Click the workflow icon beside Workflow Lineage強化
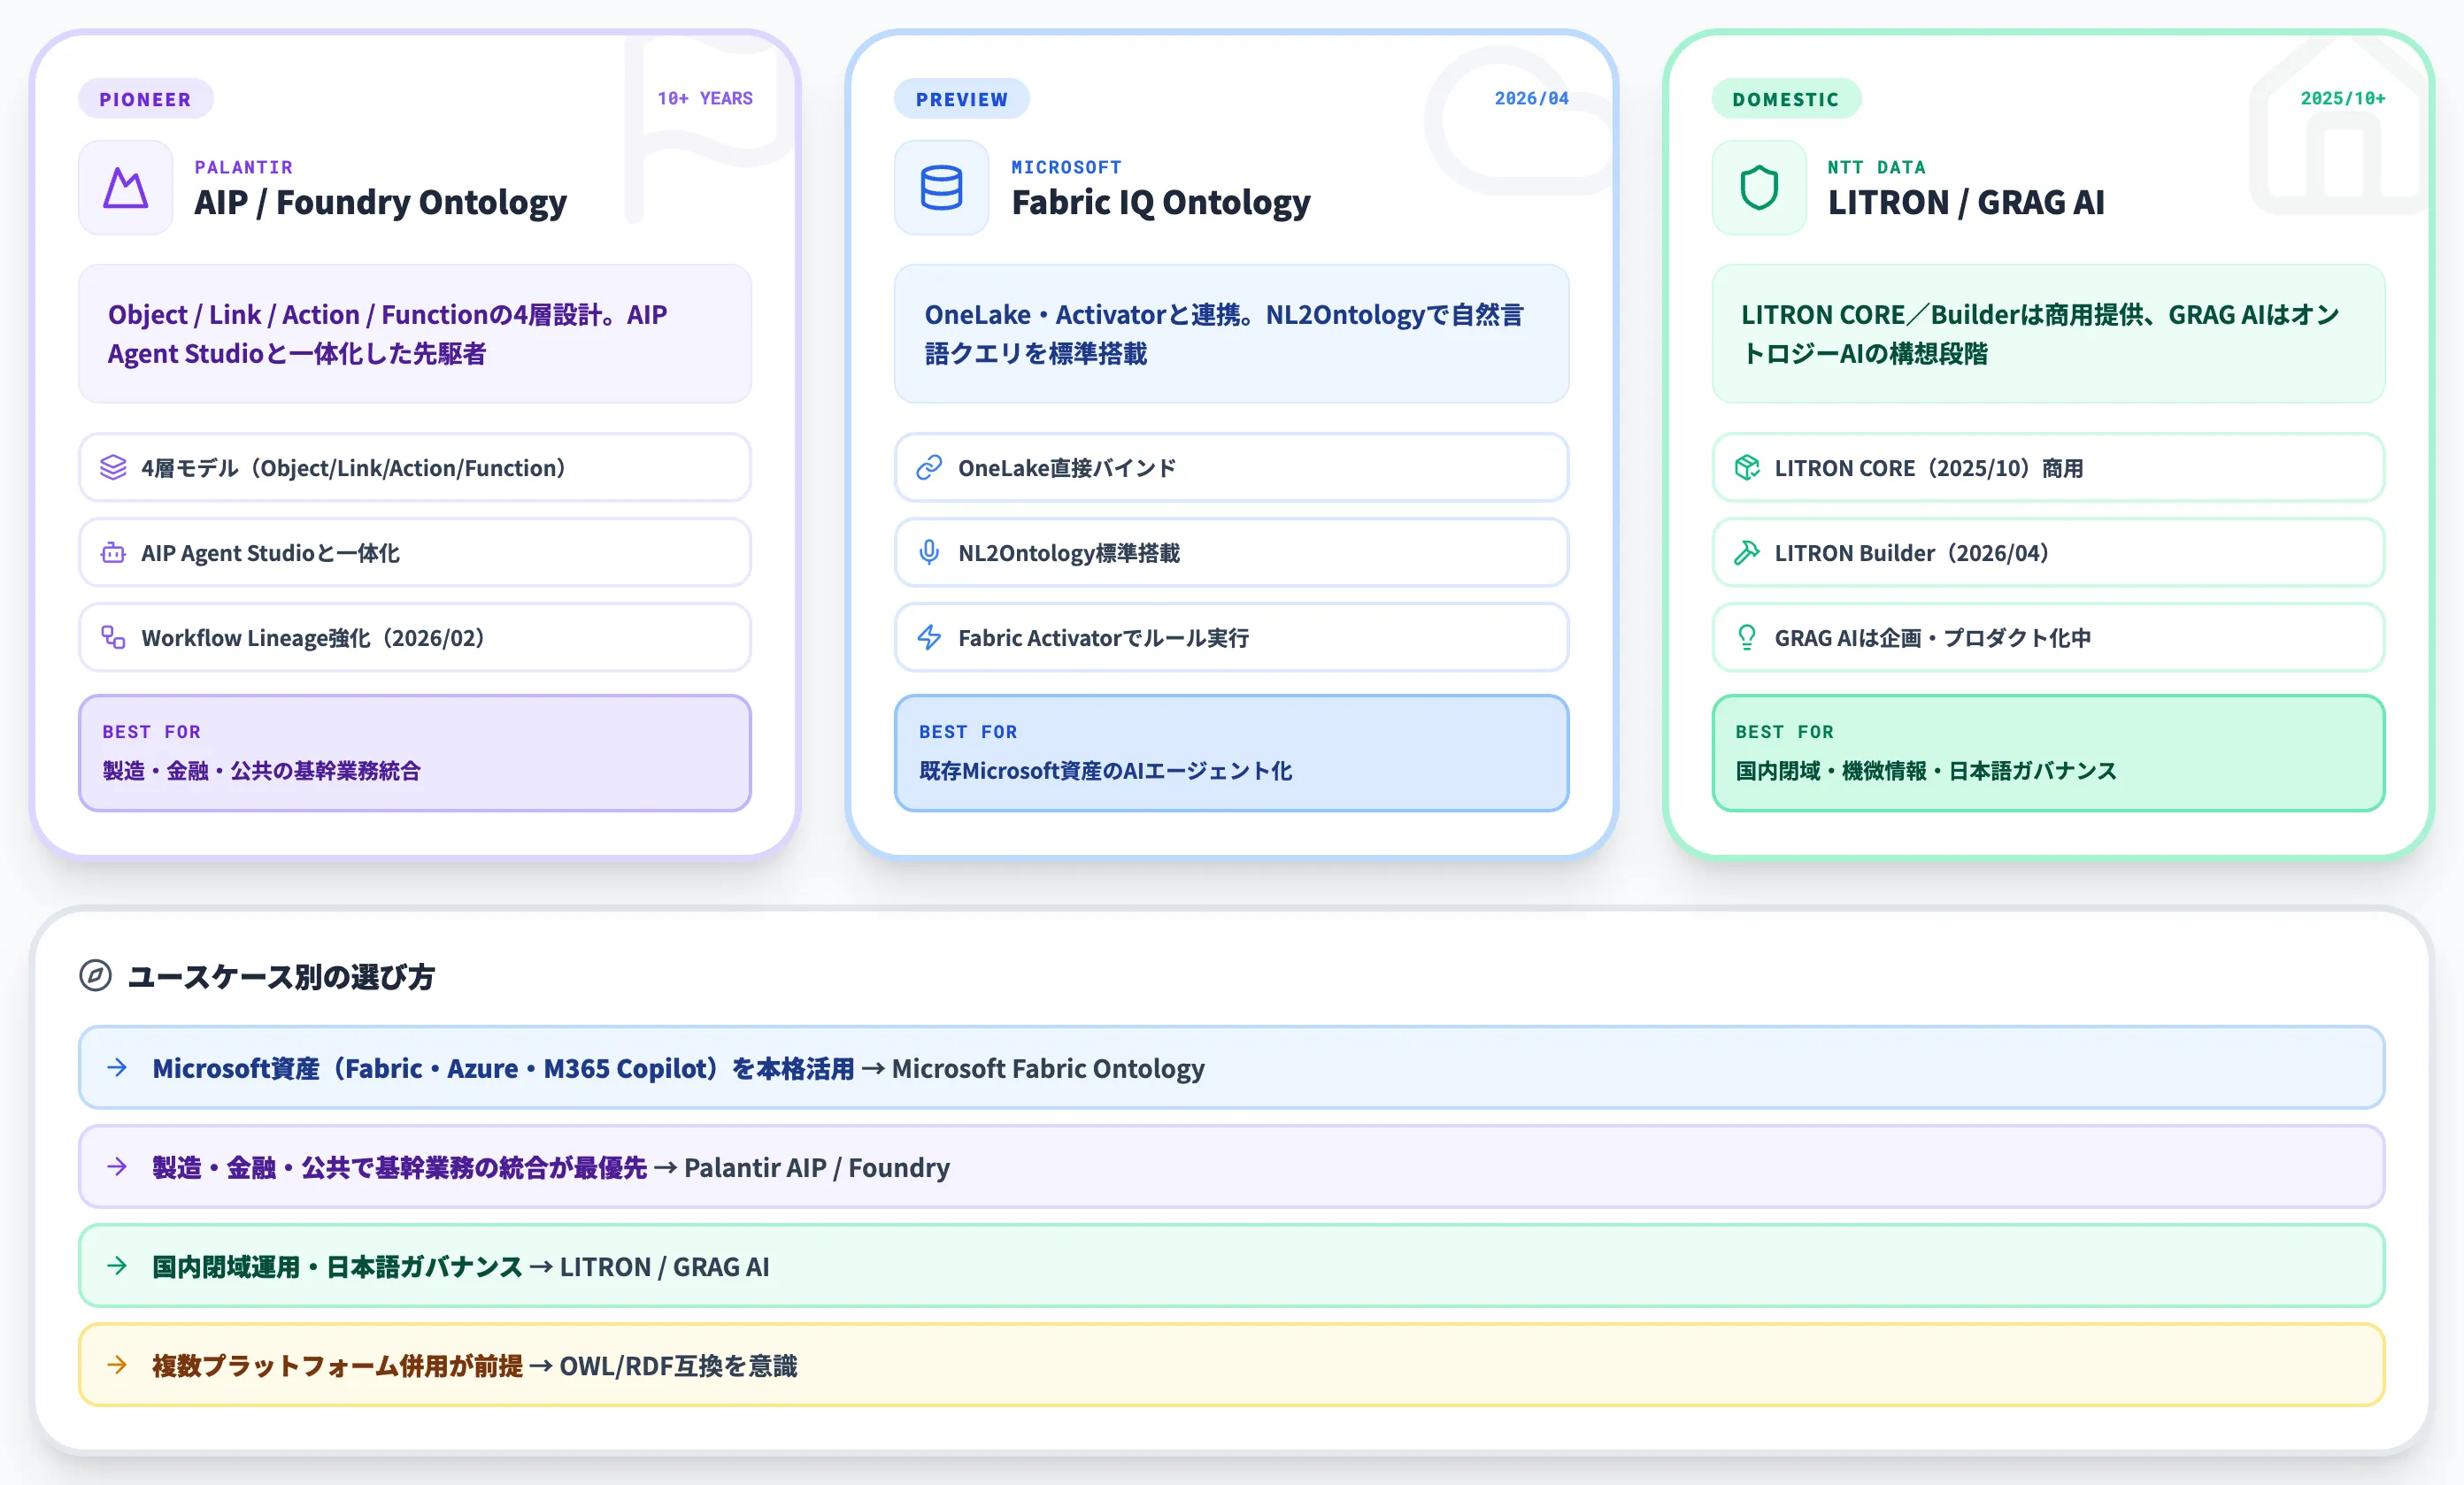This screenshot has height=1485, width=2464. pos(113,638)
